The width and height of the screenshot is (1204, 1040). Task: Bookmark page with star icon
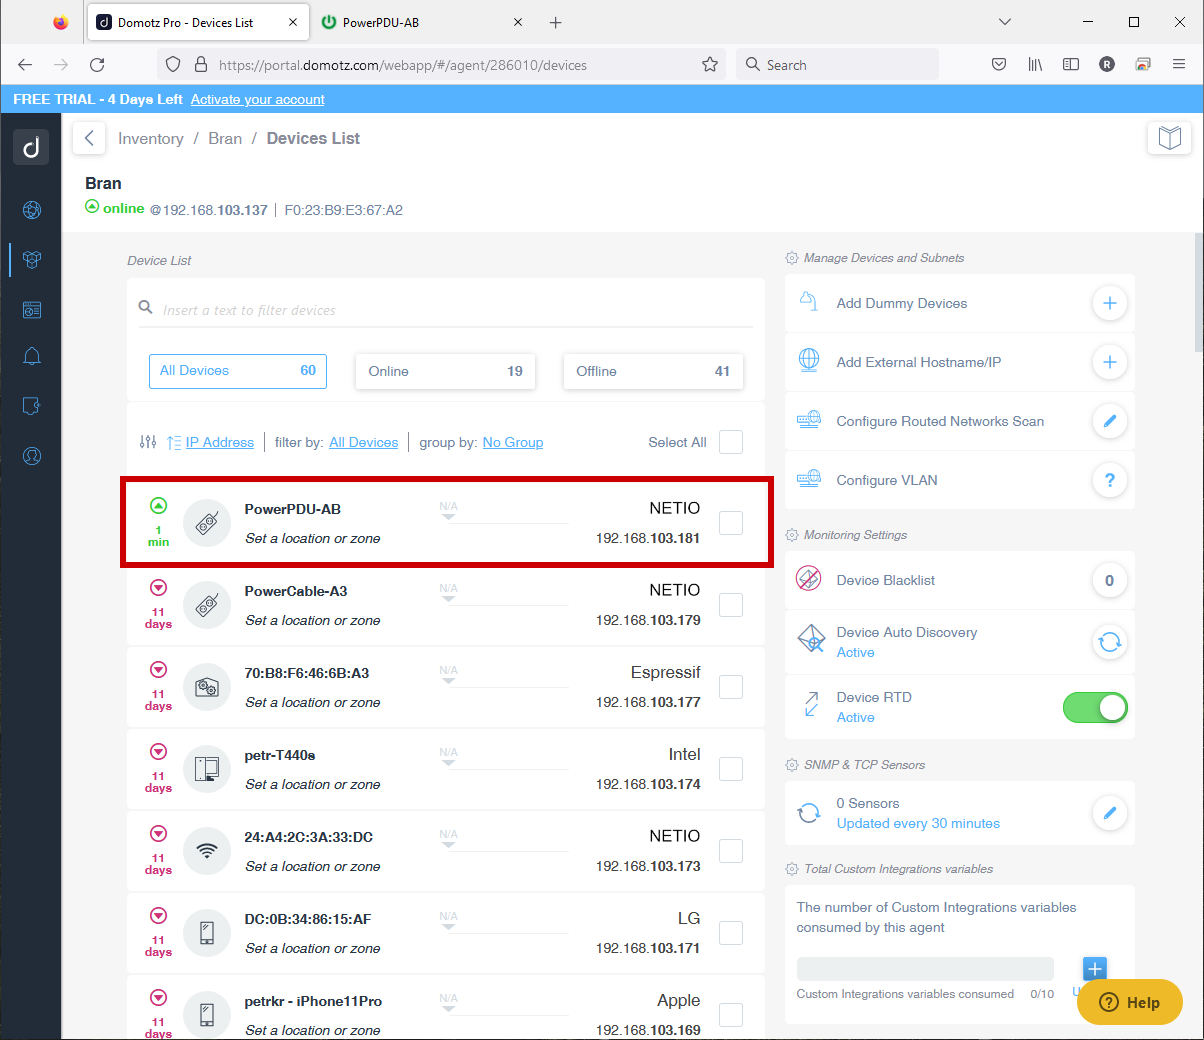710,65
